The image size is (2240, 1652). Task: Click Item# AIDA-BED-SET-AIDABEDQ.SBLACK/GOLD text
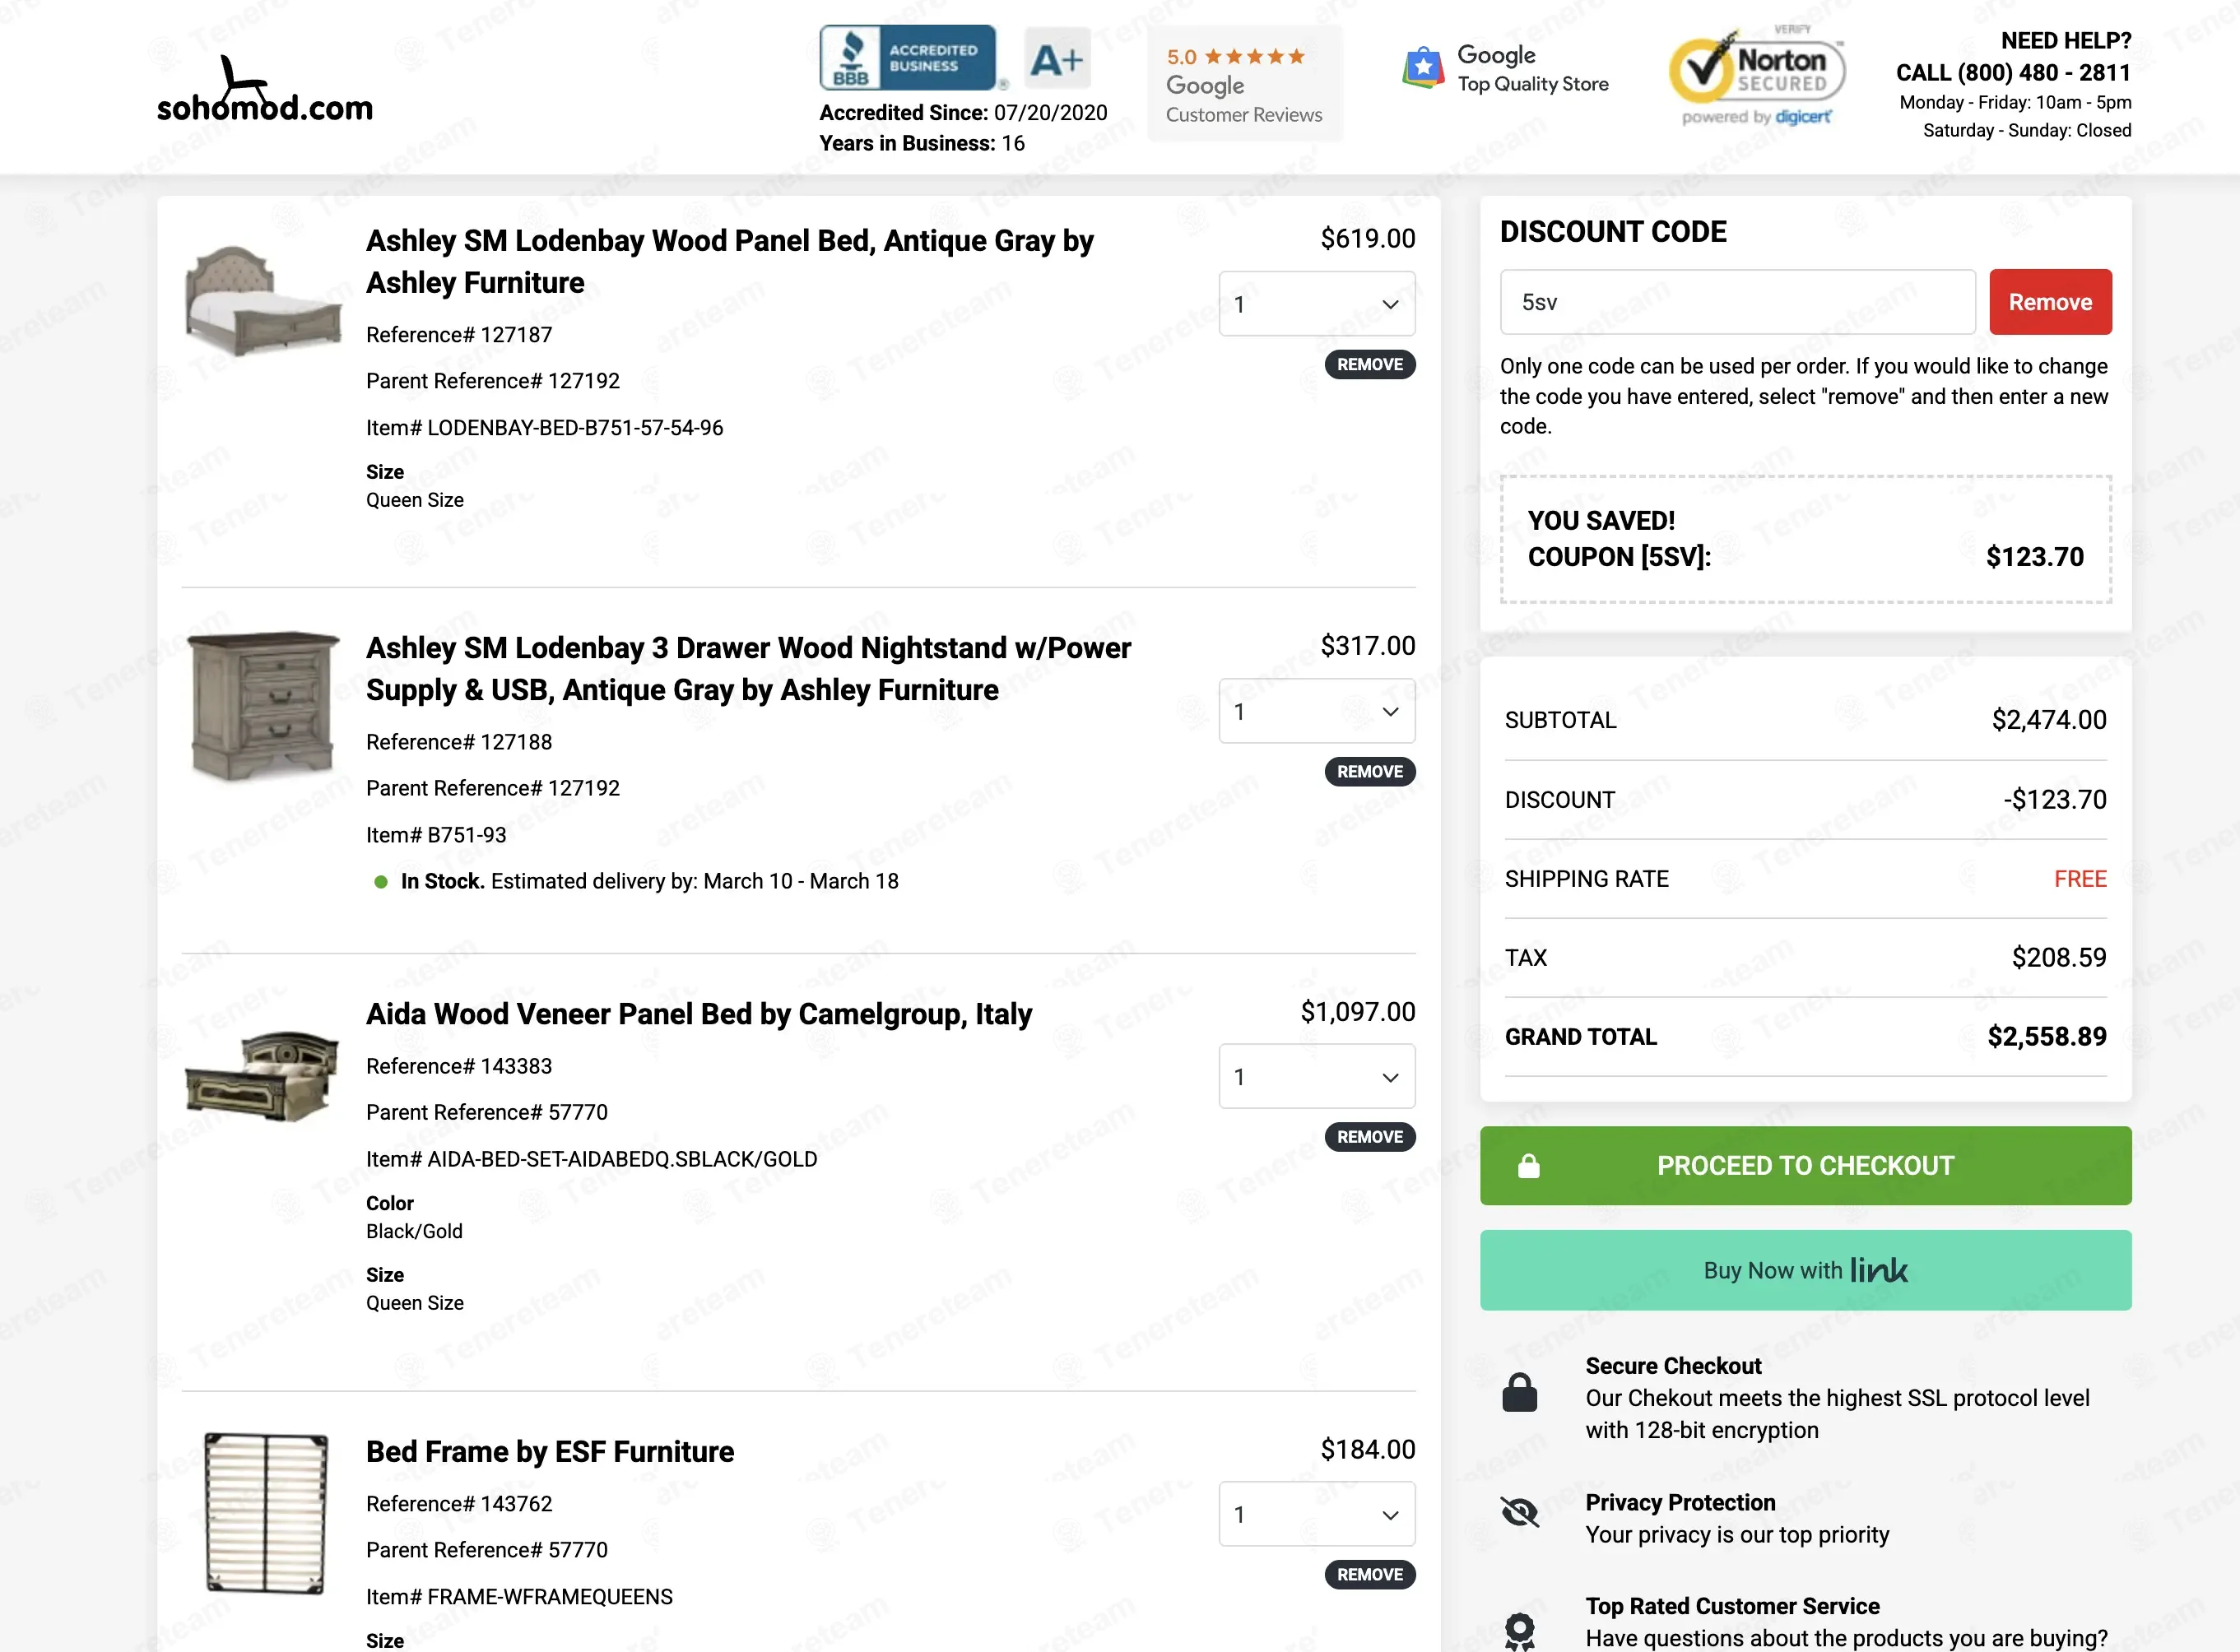(x=591, y=1159)
